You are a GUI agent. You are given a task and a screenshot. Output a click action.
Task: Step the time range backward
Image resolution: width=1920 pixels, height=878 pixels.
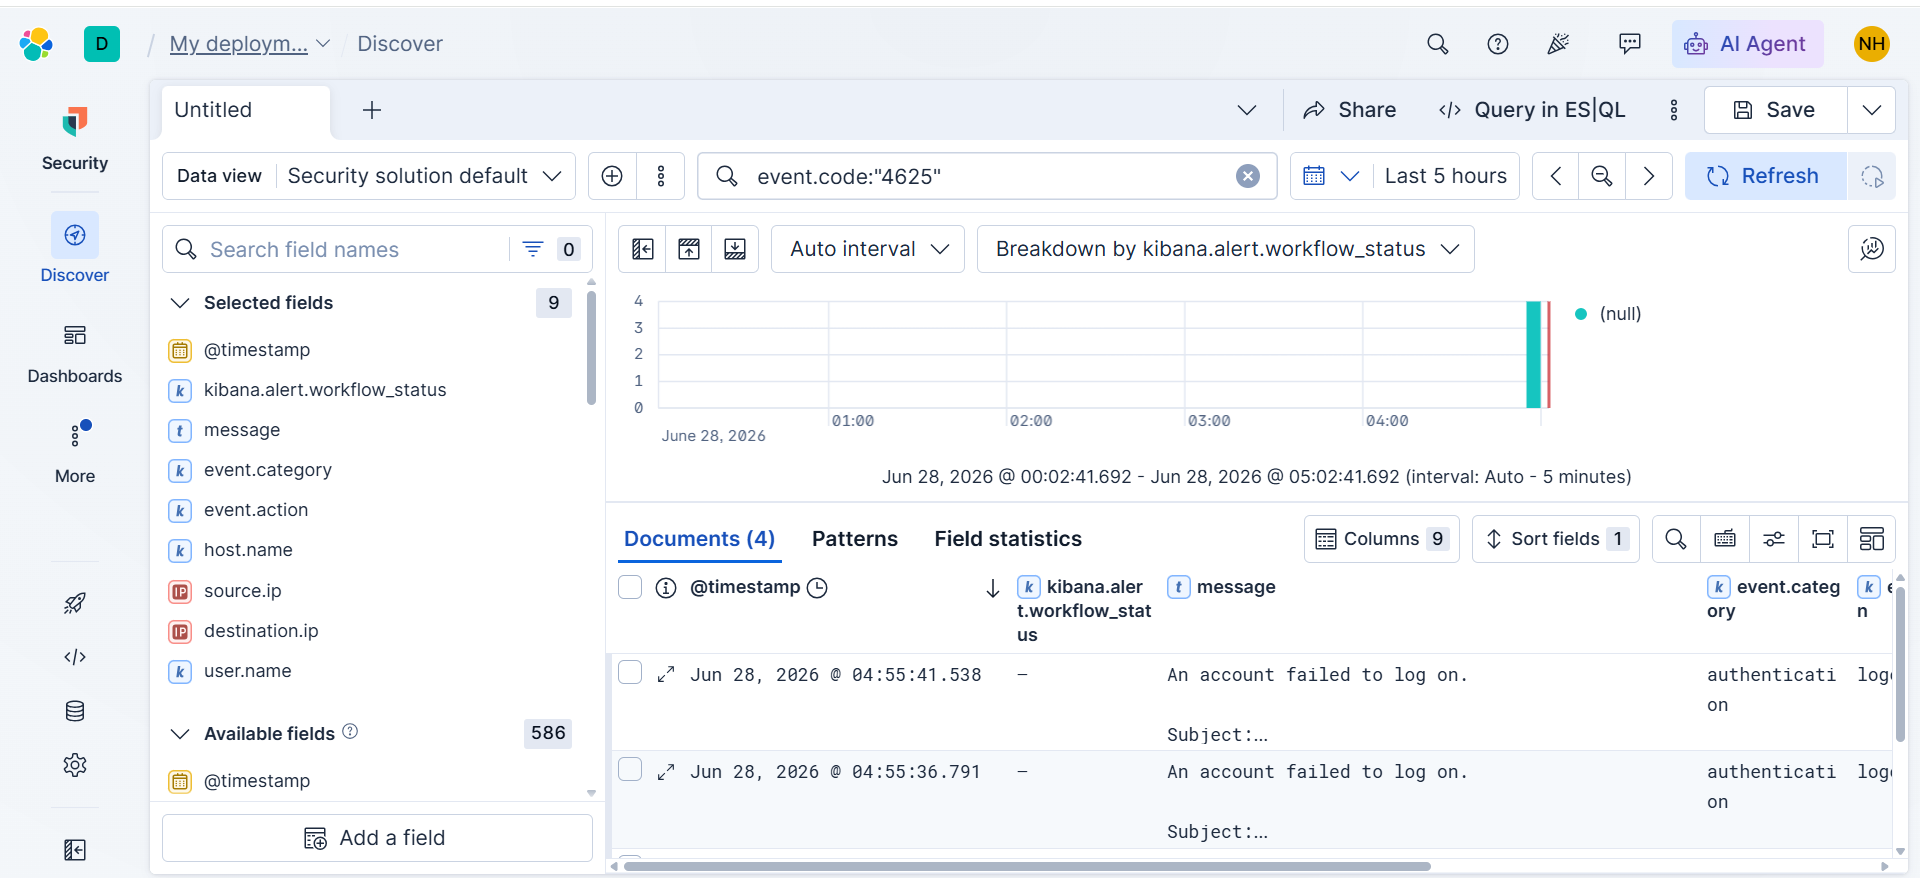coord(1556,176)
